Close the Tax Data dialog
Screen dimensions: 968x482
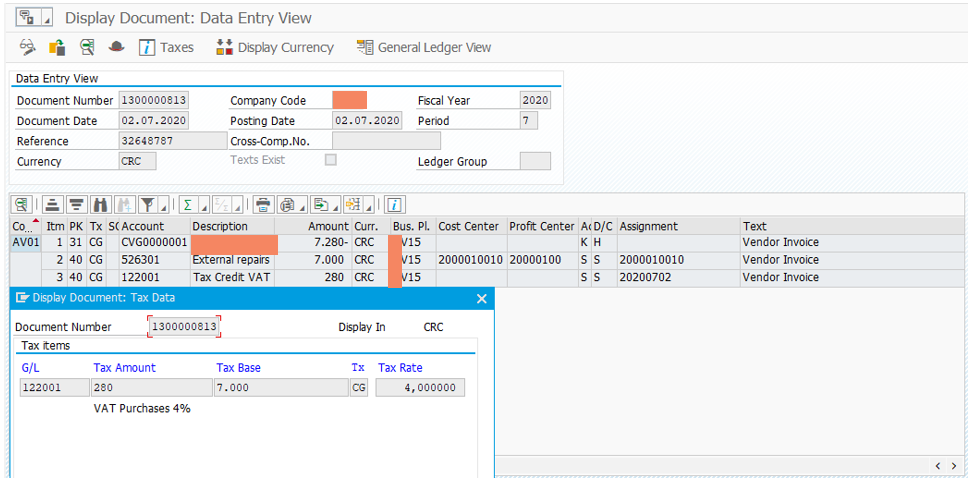click(481, 298)
